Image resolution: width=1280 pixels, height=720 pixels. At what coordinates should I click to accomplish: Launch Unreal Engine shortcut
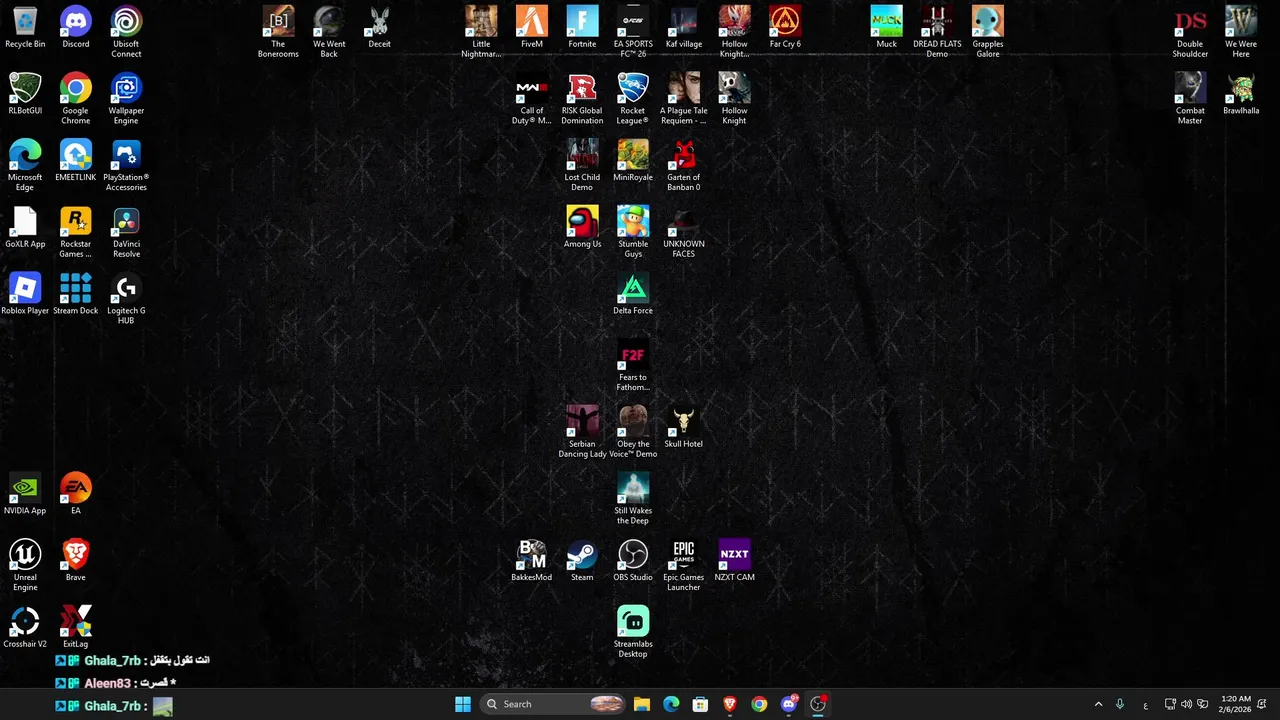(x=25, y=566)
